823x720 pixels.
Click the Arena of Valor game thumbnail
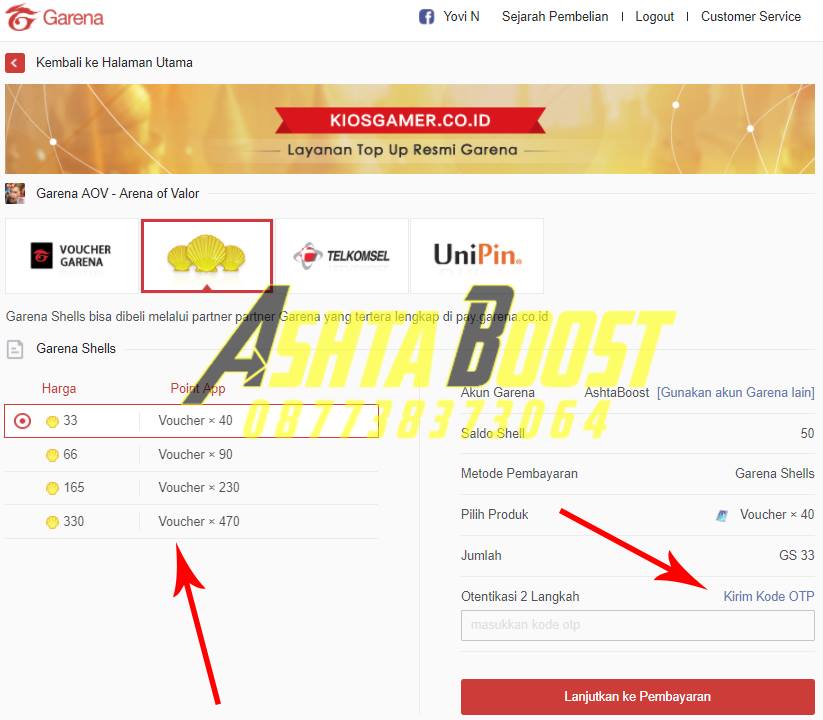pyautogui.click(x=15, y=193)
